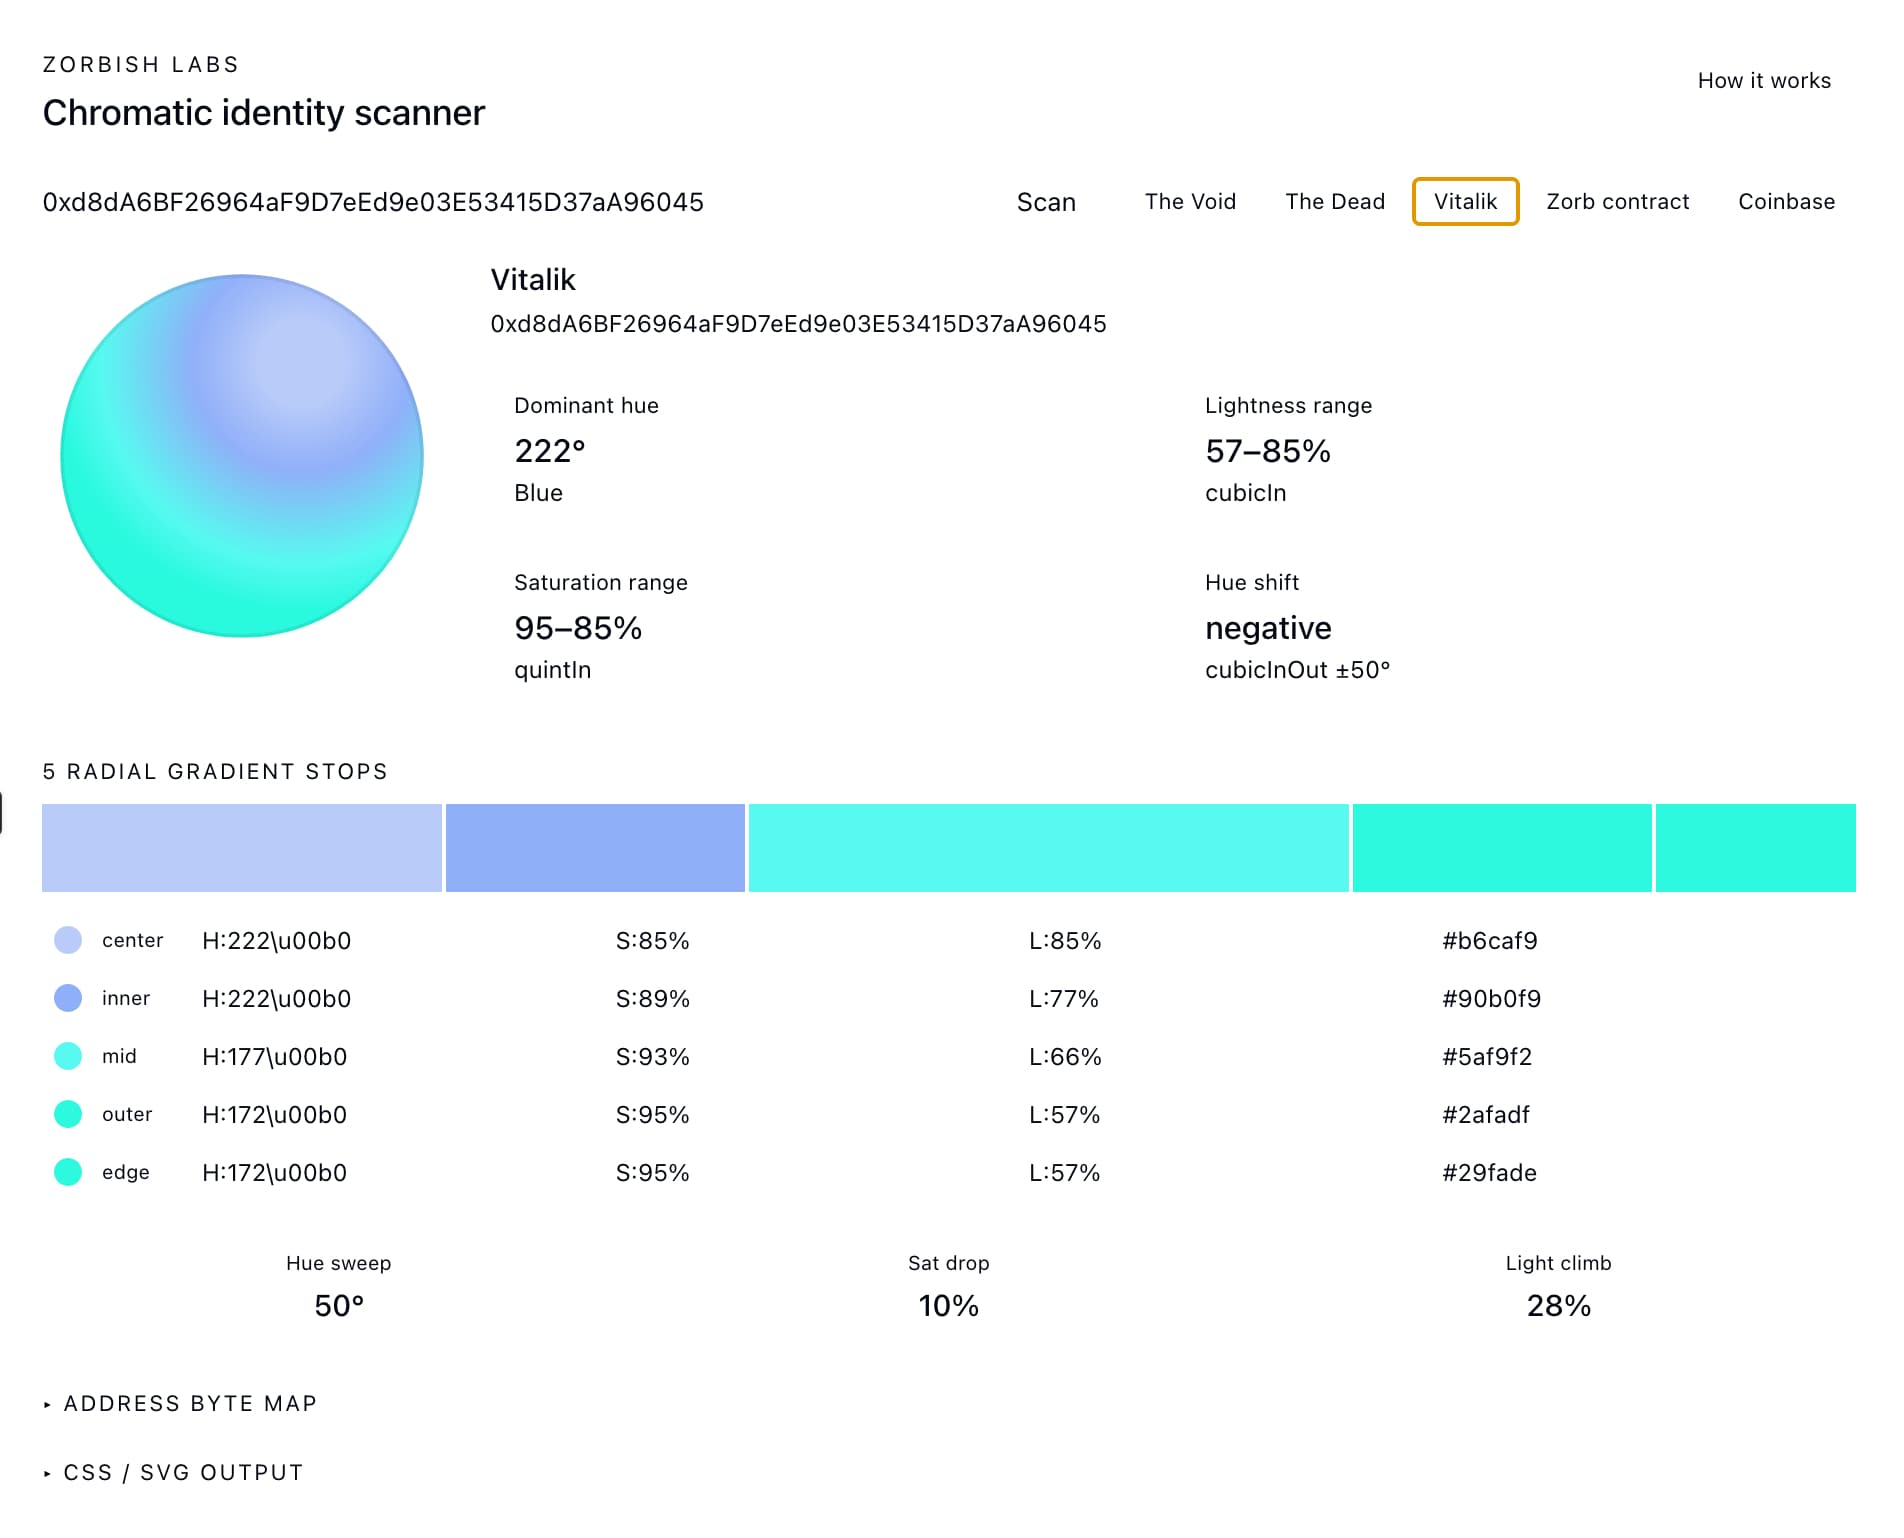Click the center stop color dot
Image resolution: width=1904 pixels, height=1538 pixels.
coord(68,940)
